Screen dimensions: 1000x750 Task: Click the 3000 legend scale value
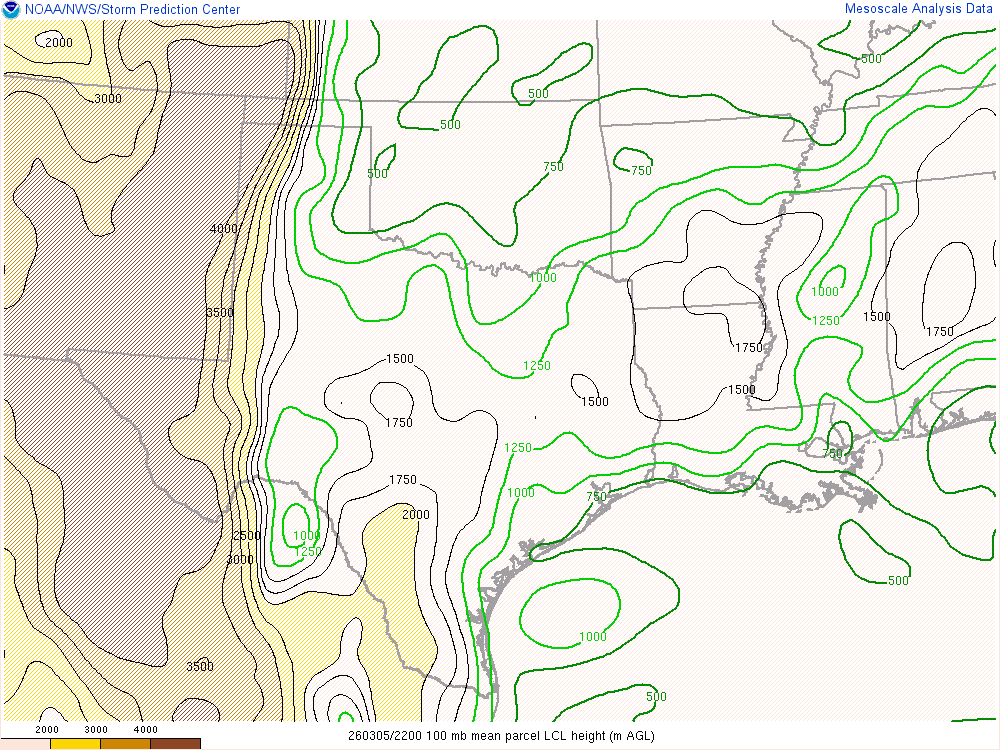point(96,730)
